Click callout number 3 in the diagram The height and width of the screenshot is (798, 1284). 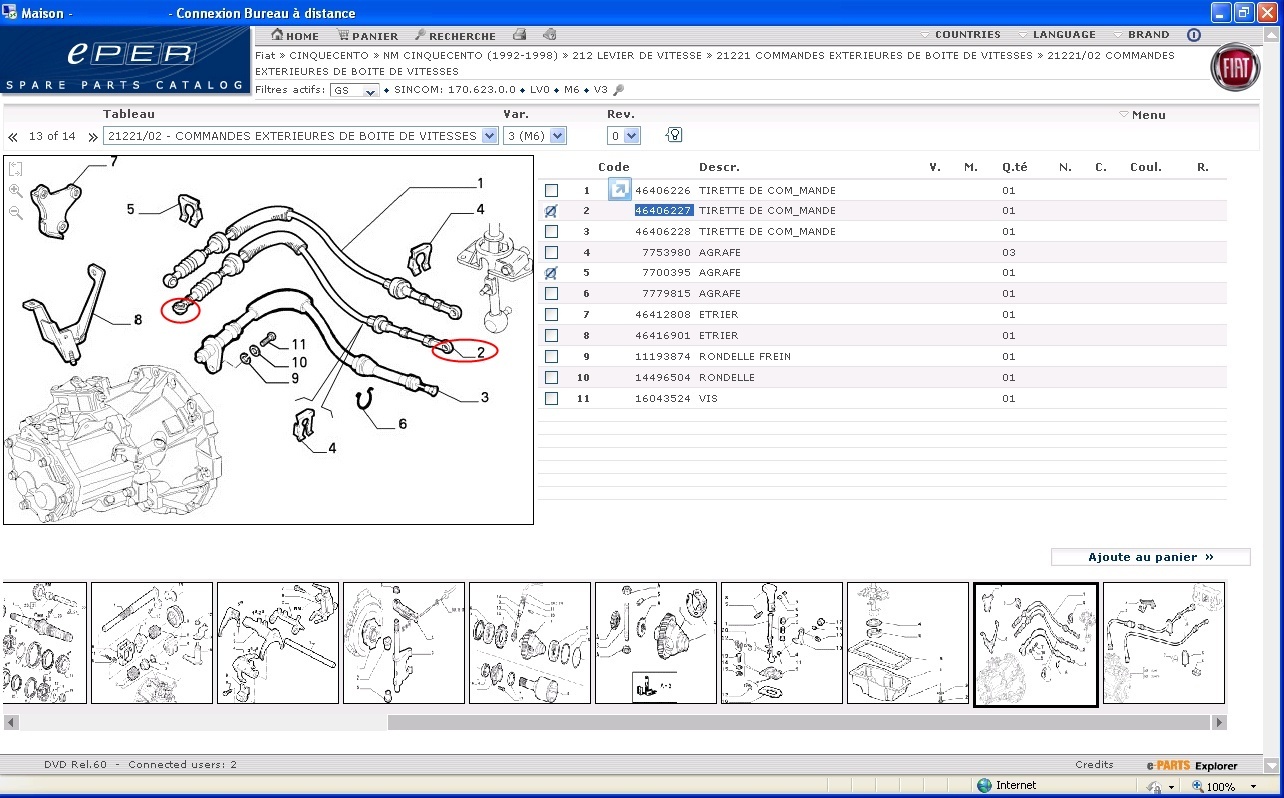484,397
